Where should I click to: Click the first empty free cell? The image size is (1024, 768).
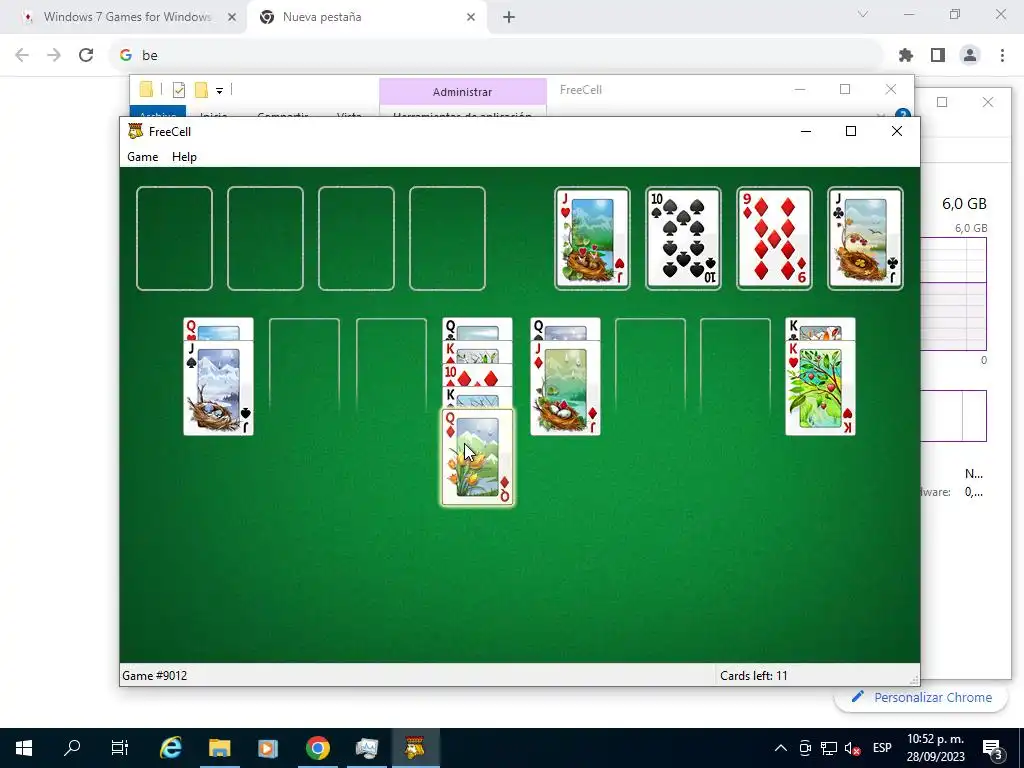pyautogui.click(x=174, y=238)
